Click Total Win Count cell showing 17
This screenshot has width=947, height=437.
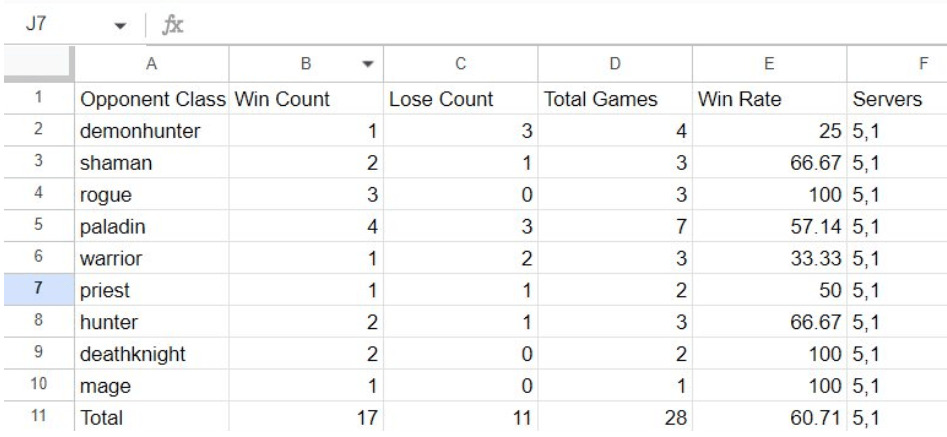[306, 417]
